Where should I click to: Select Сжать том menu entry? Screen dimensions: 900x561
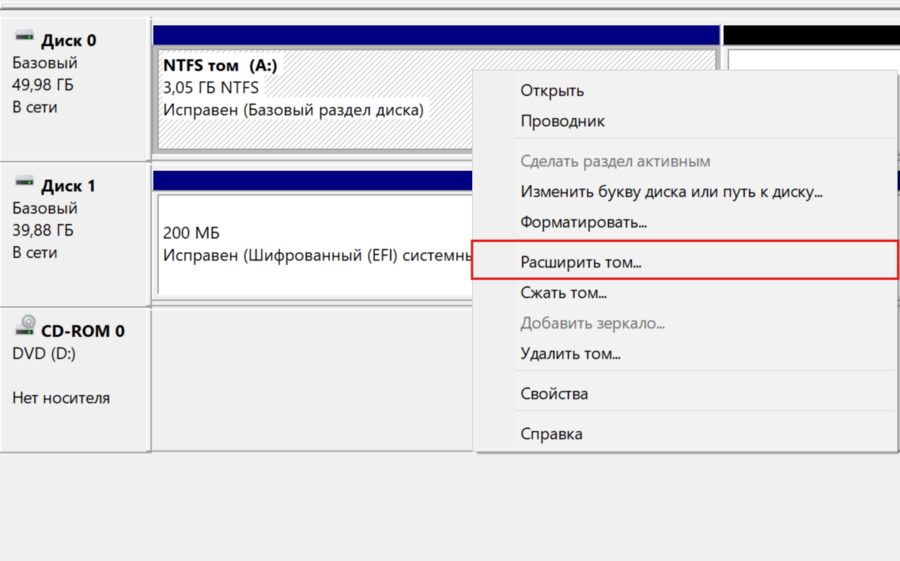563,293
